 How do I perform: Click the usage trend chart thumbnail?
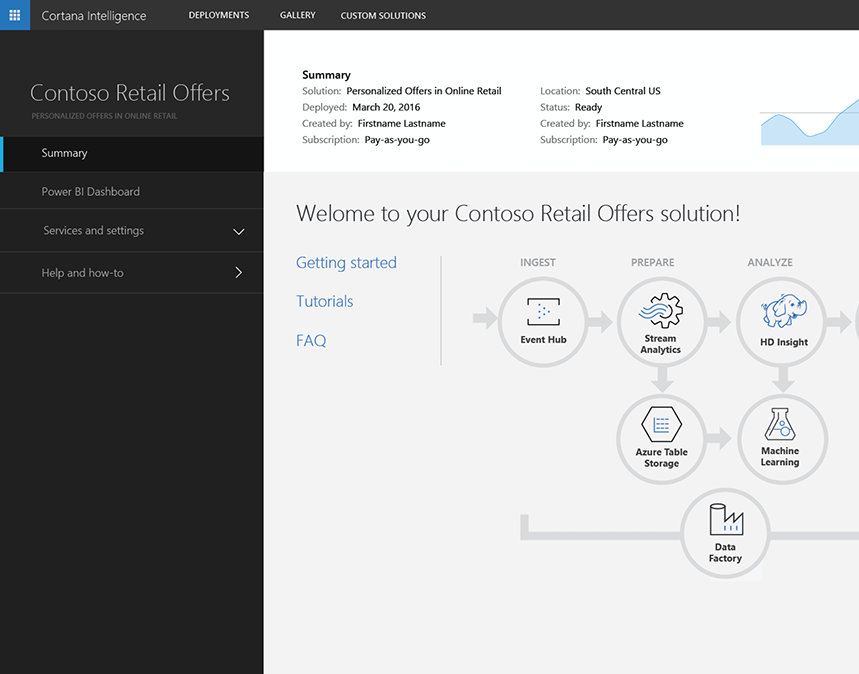(x=810, y=122)
